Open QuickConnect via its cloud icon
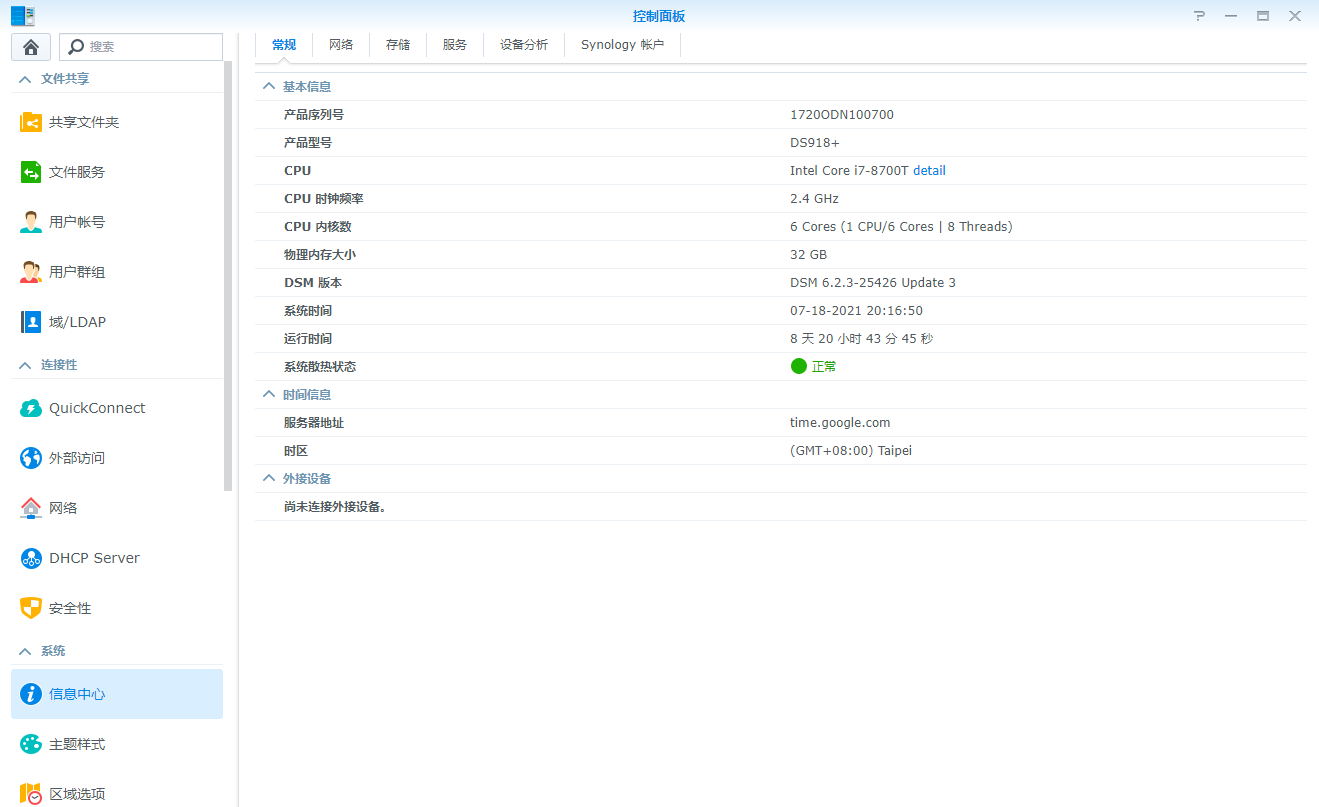The width and height of the screenshot is (1319, 807). (x=31, y=408)
